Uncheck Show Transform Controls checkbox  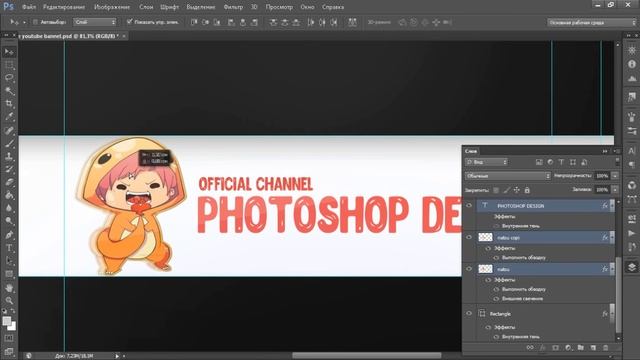pos(129,22)
